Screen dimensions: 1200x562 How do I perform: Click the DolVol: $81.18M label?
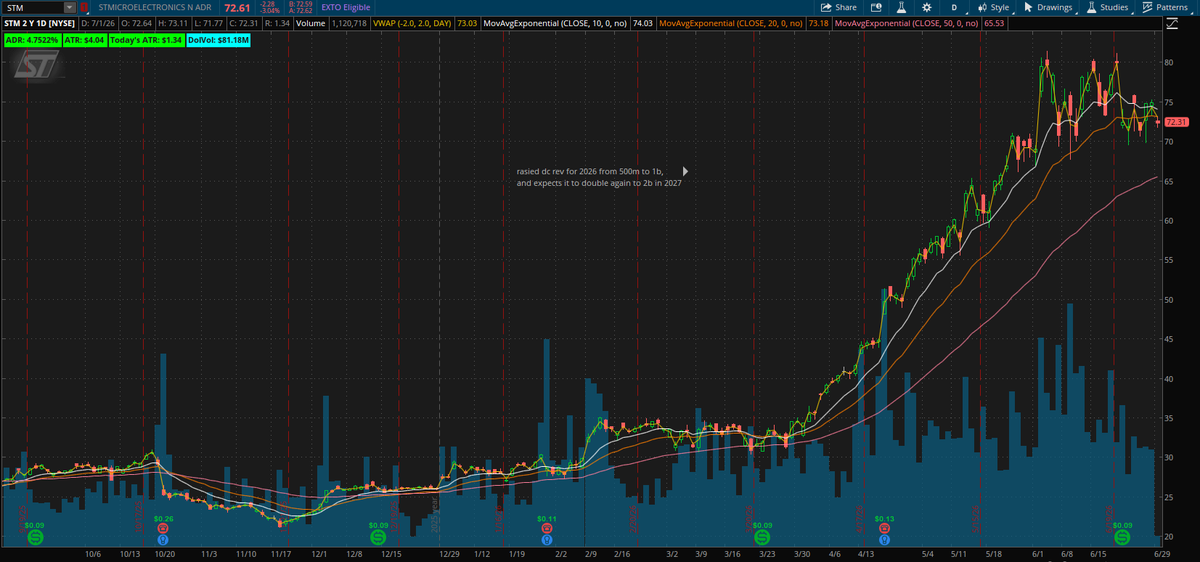click(x=218, y=41)
